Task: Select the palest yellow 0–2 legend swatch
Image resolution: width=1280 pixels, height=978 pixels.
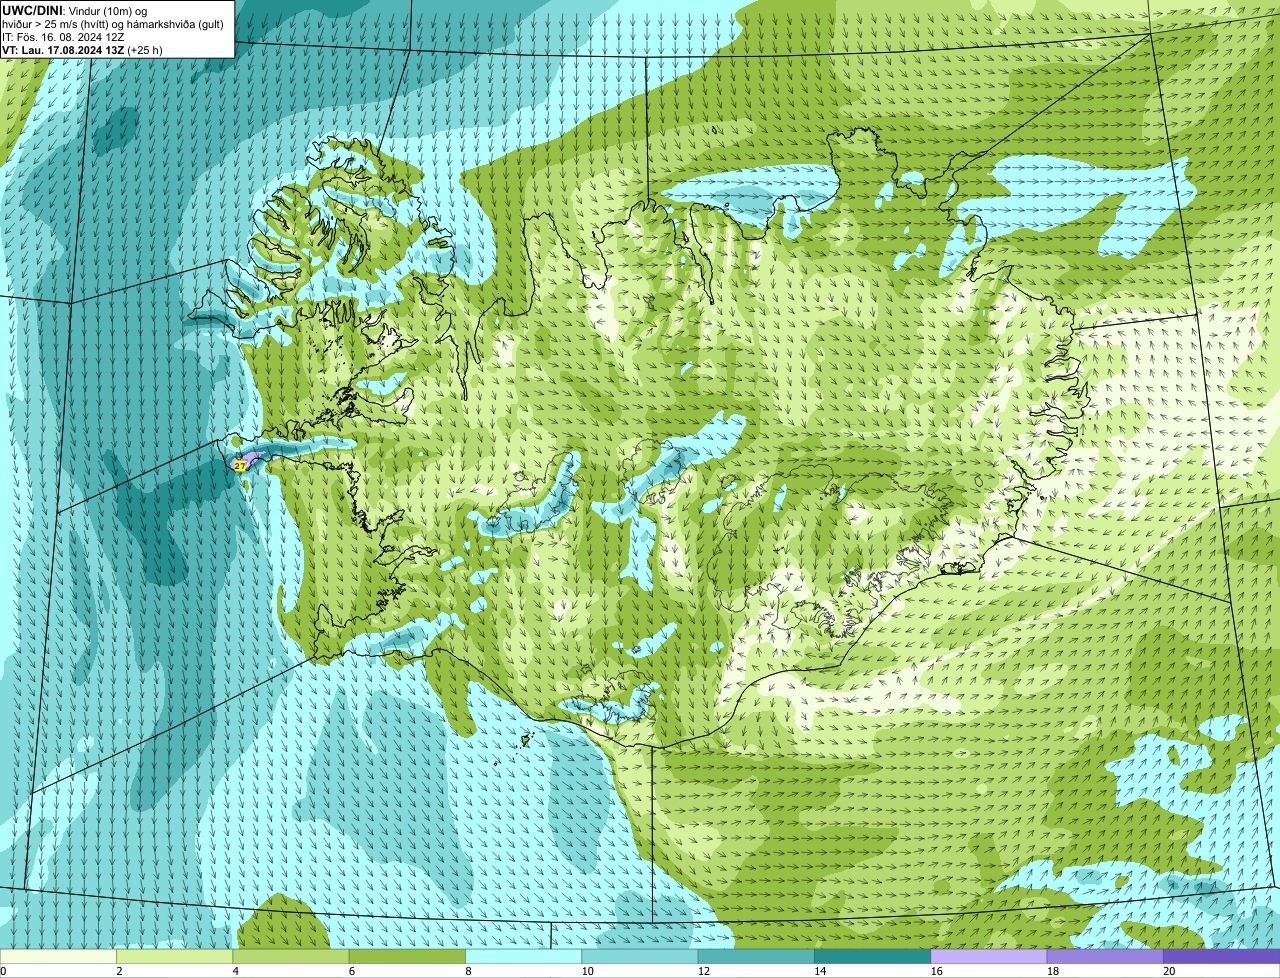Action: [58, 956]
